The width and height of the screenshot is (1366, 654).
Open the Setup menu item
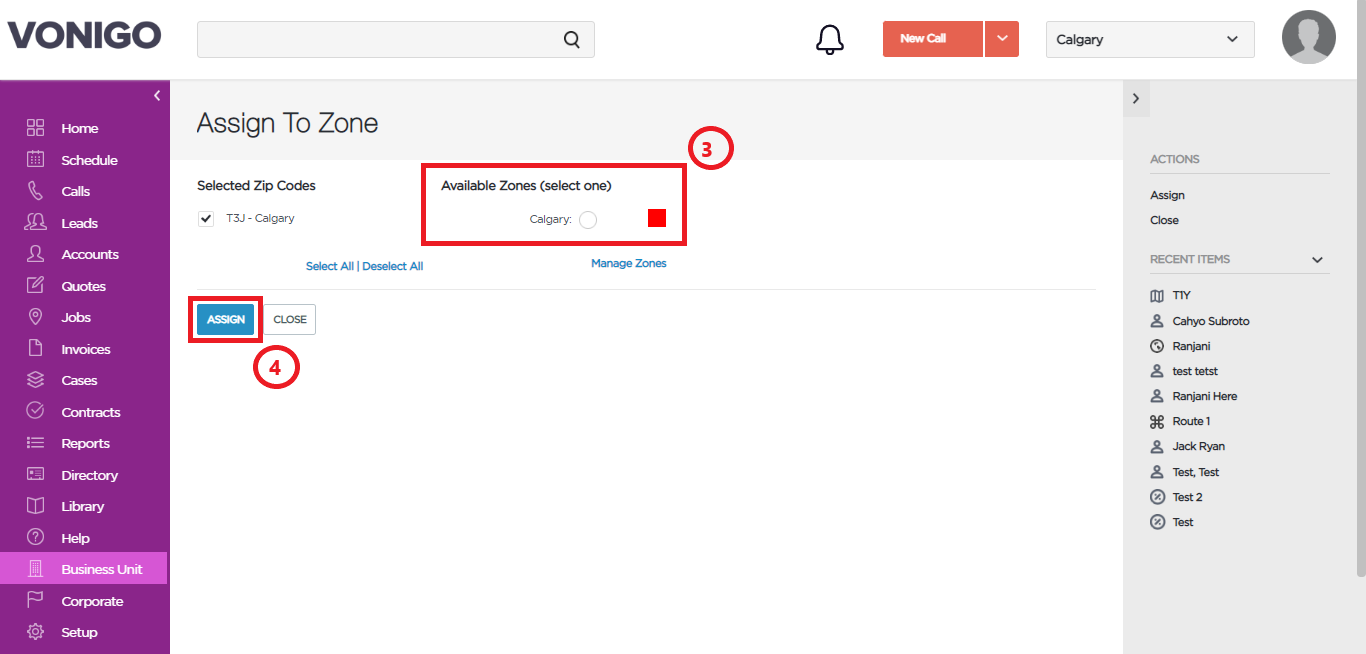[x=79, y=632]
